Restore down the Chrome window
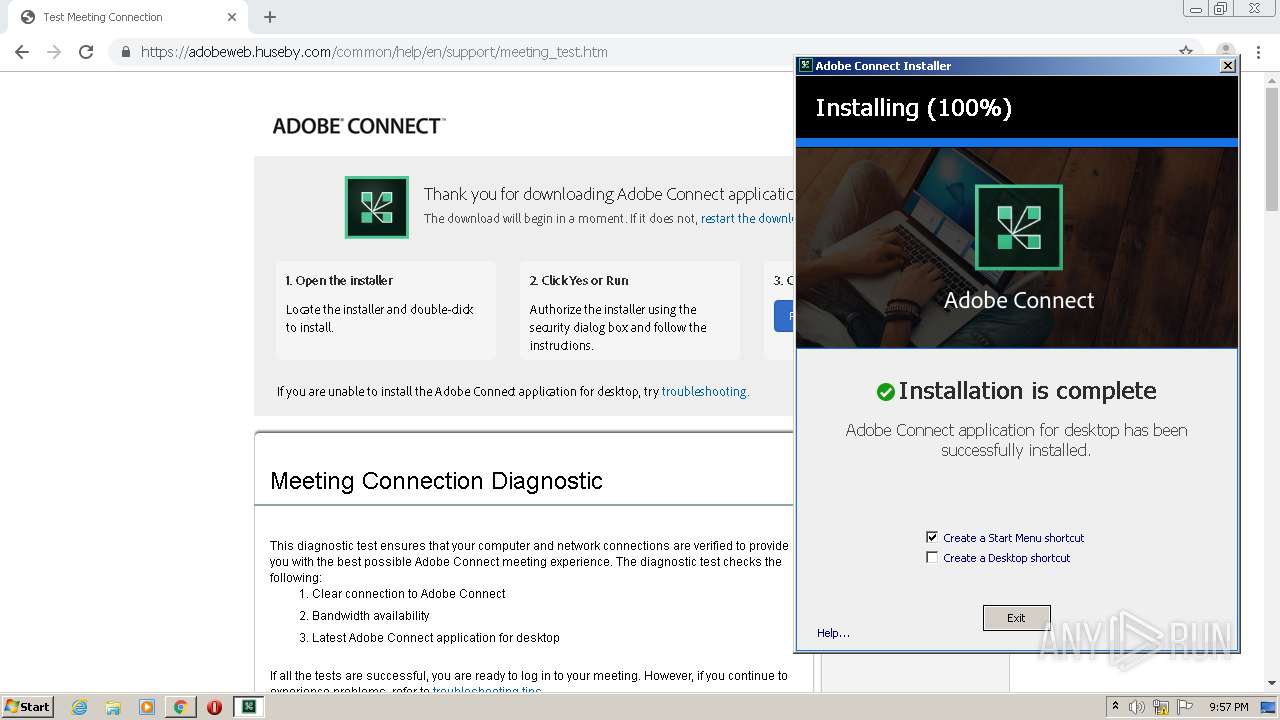The width and height of the screenshot is (1280, 720). point(1221,9)
